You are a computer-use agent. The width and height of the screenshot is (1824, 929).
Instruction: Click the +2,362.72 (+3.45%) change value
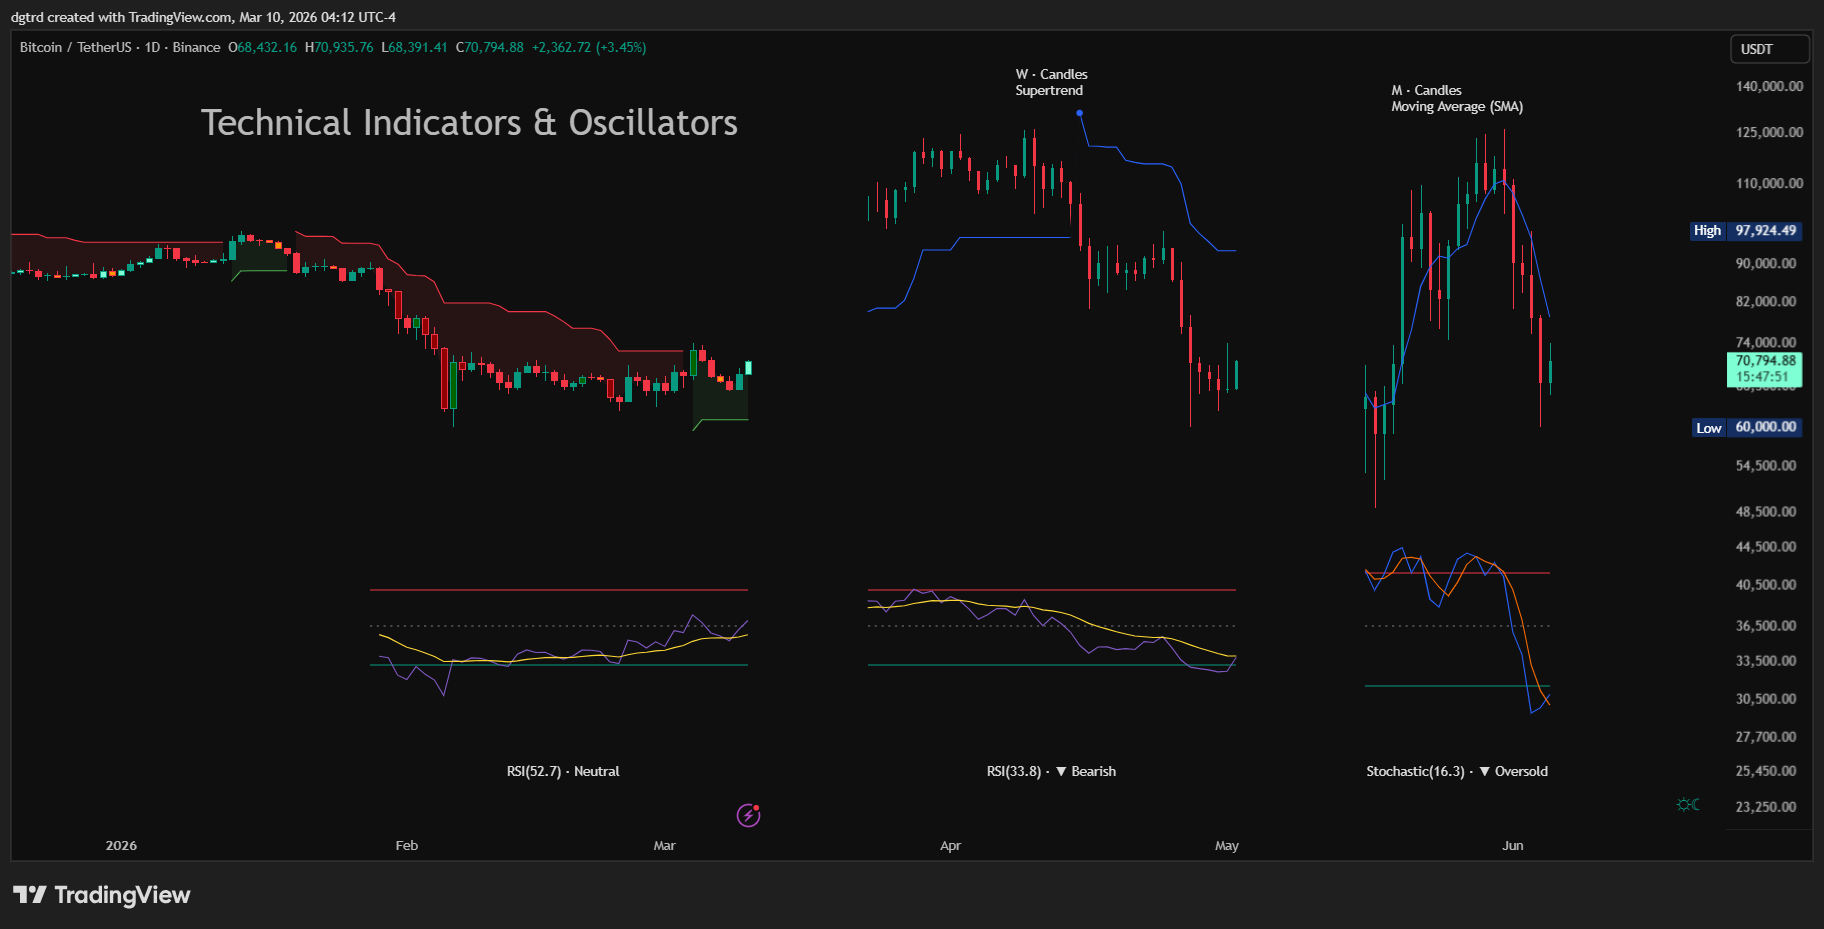pyautogui.click(x=589, y=47)
